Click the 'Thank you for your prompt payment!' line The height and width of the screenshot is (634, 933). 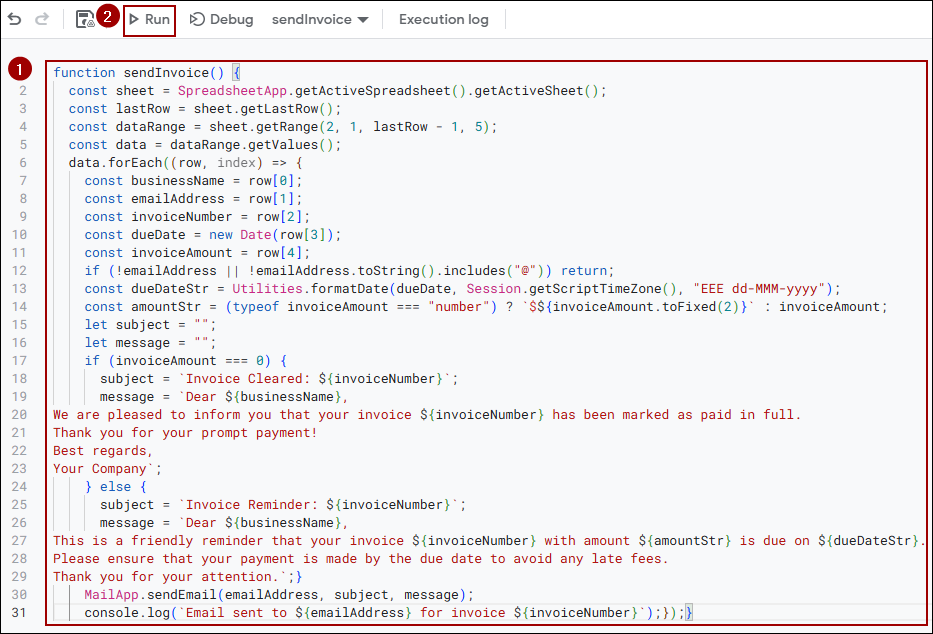(185, 432)
